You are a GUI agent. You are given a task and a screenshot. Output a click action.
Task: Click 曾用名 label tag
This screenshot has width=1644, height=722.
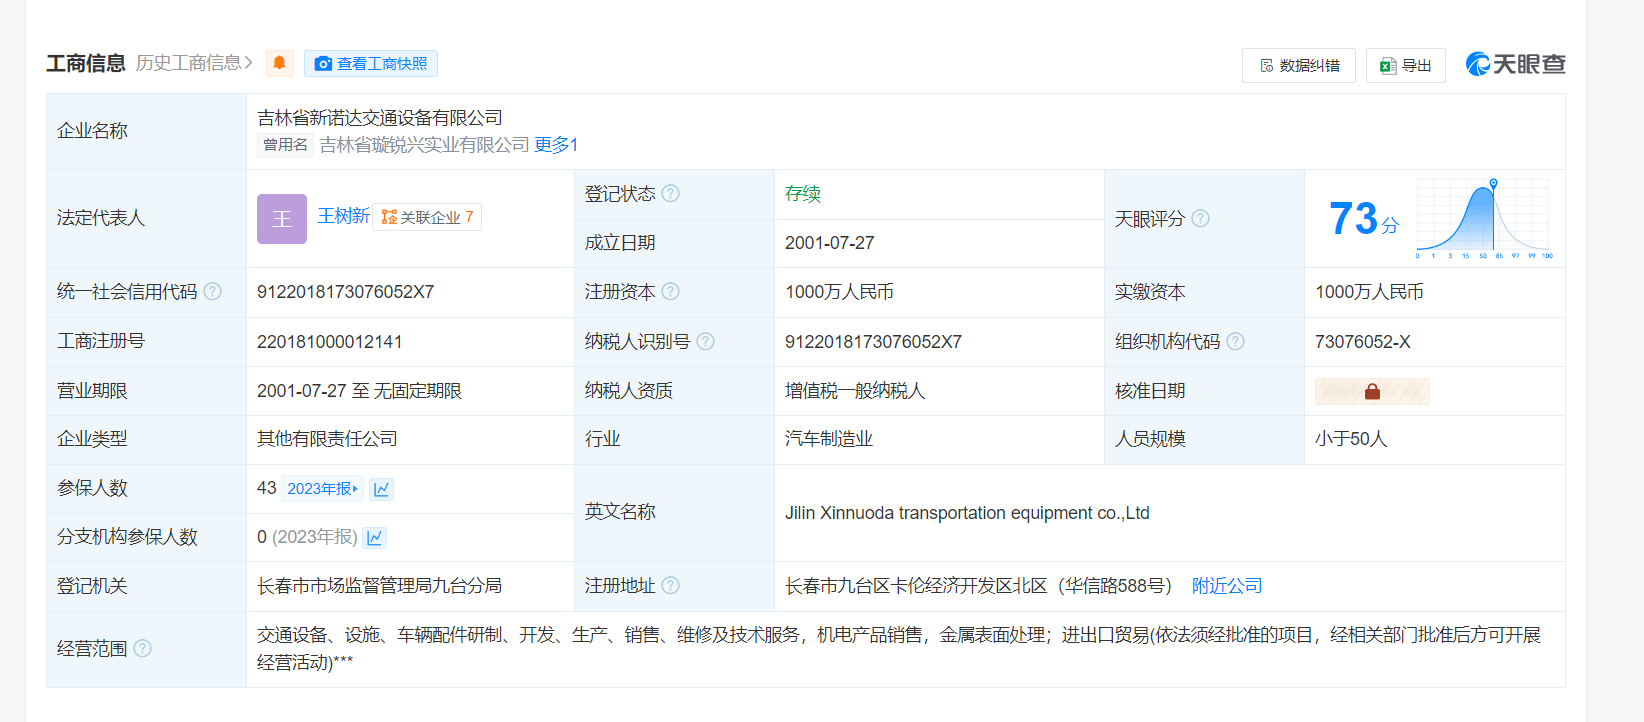point(285,145)
